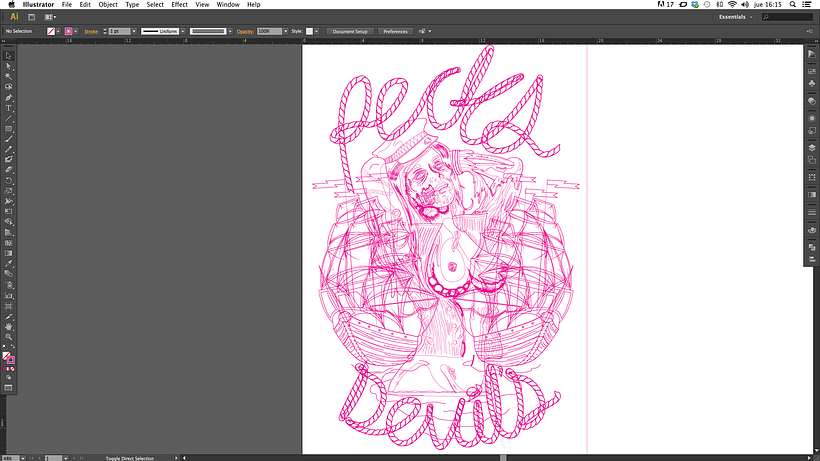Select the Hand tool

tap(8, 327)
